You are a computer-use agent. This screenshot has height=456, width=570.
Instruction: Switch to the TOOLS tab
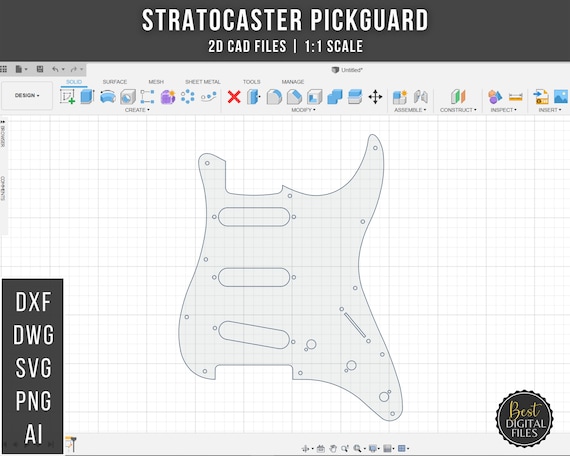(252, 82)
